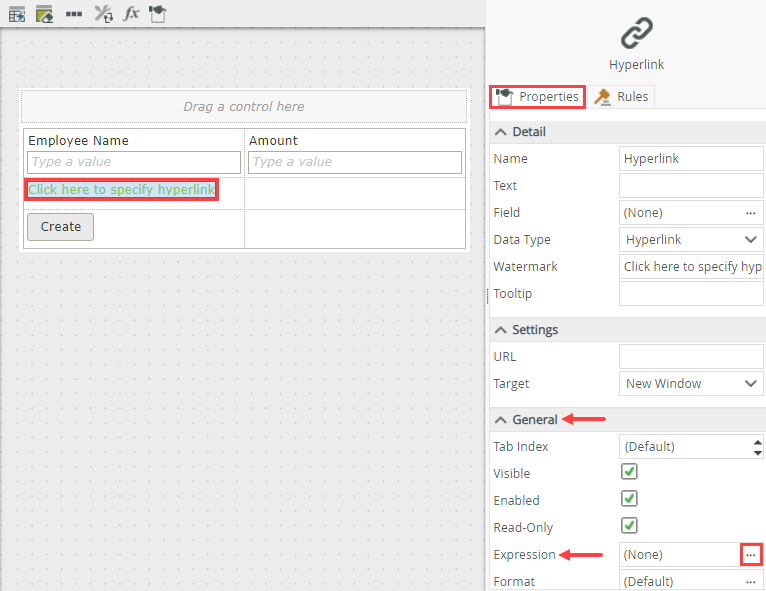
Task: Click the eraser clear-design toolbar icon
Action: point(44,14)
